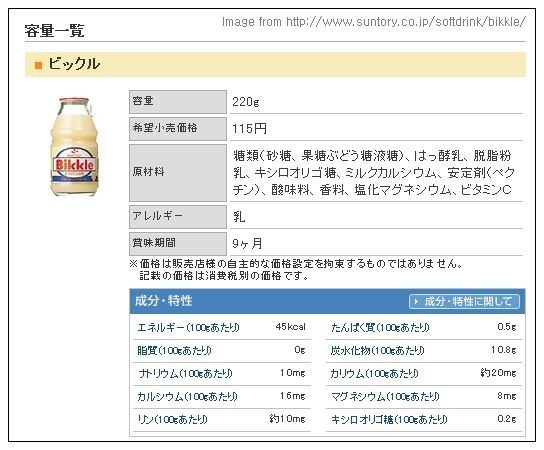Image resolution: width=544 pixels, height=450 pixels.
Task: Click the ingredients text starting with 糖類
Action: [373, 173]
